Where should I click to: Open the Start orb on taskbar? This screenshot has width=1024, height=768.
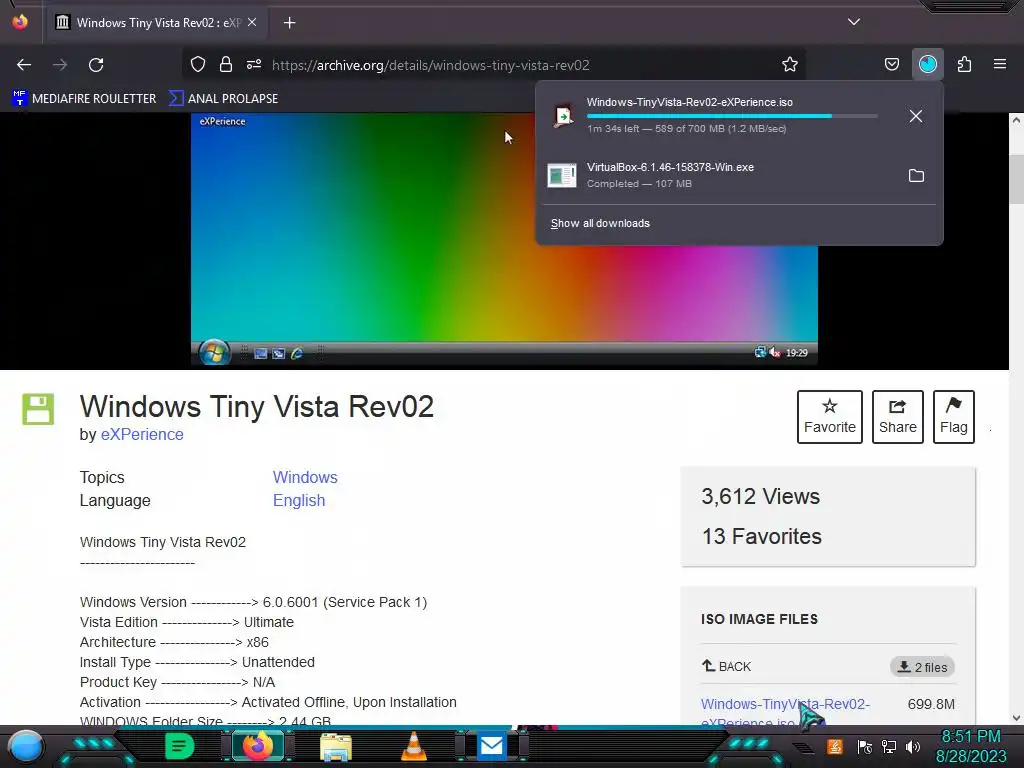click(x=26, y=746)
